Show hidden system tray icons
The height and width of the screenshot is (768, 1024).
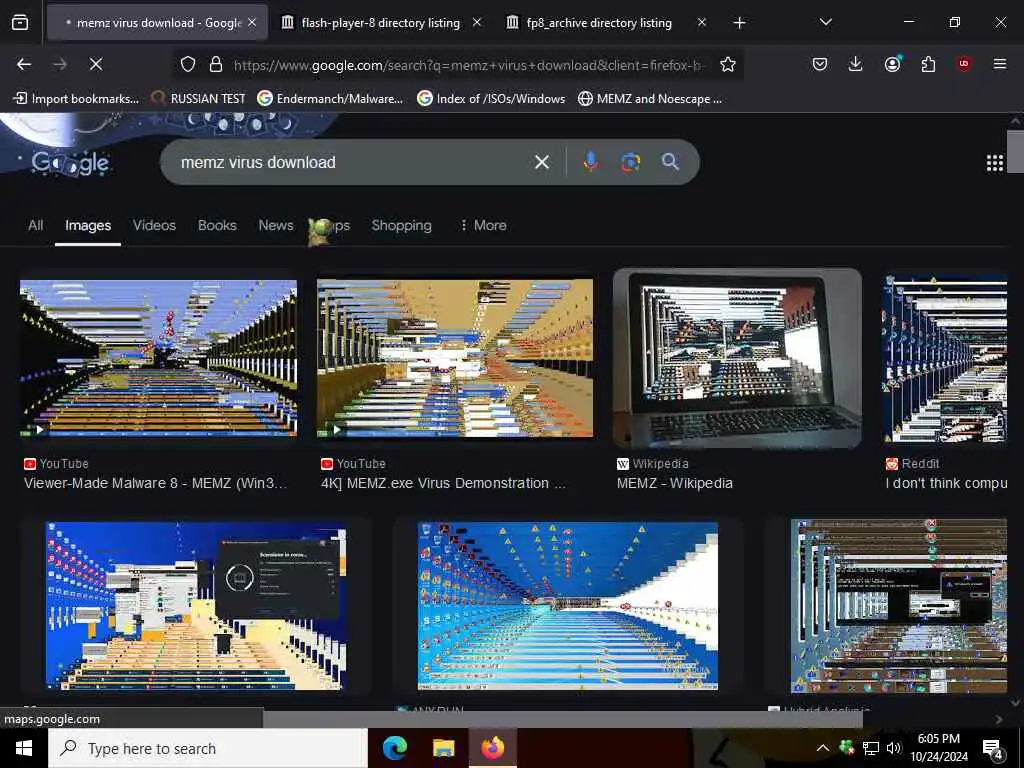point(823,748)
